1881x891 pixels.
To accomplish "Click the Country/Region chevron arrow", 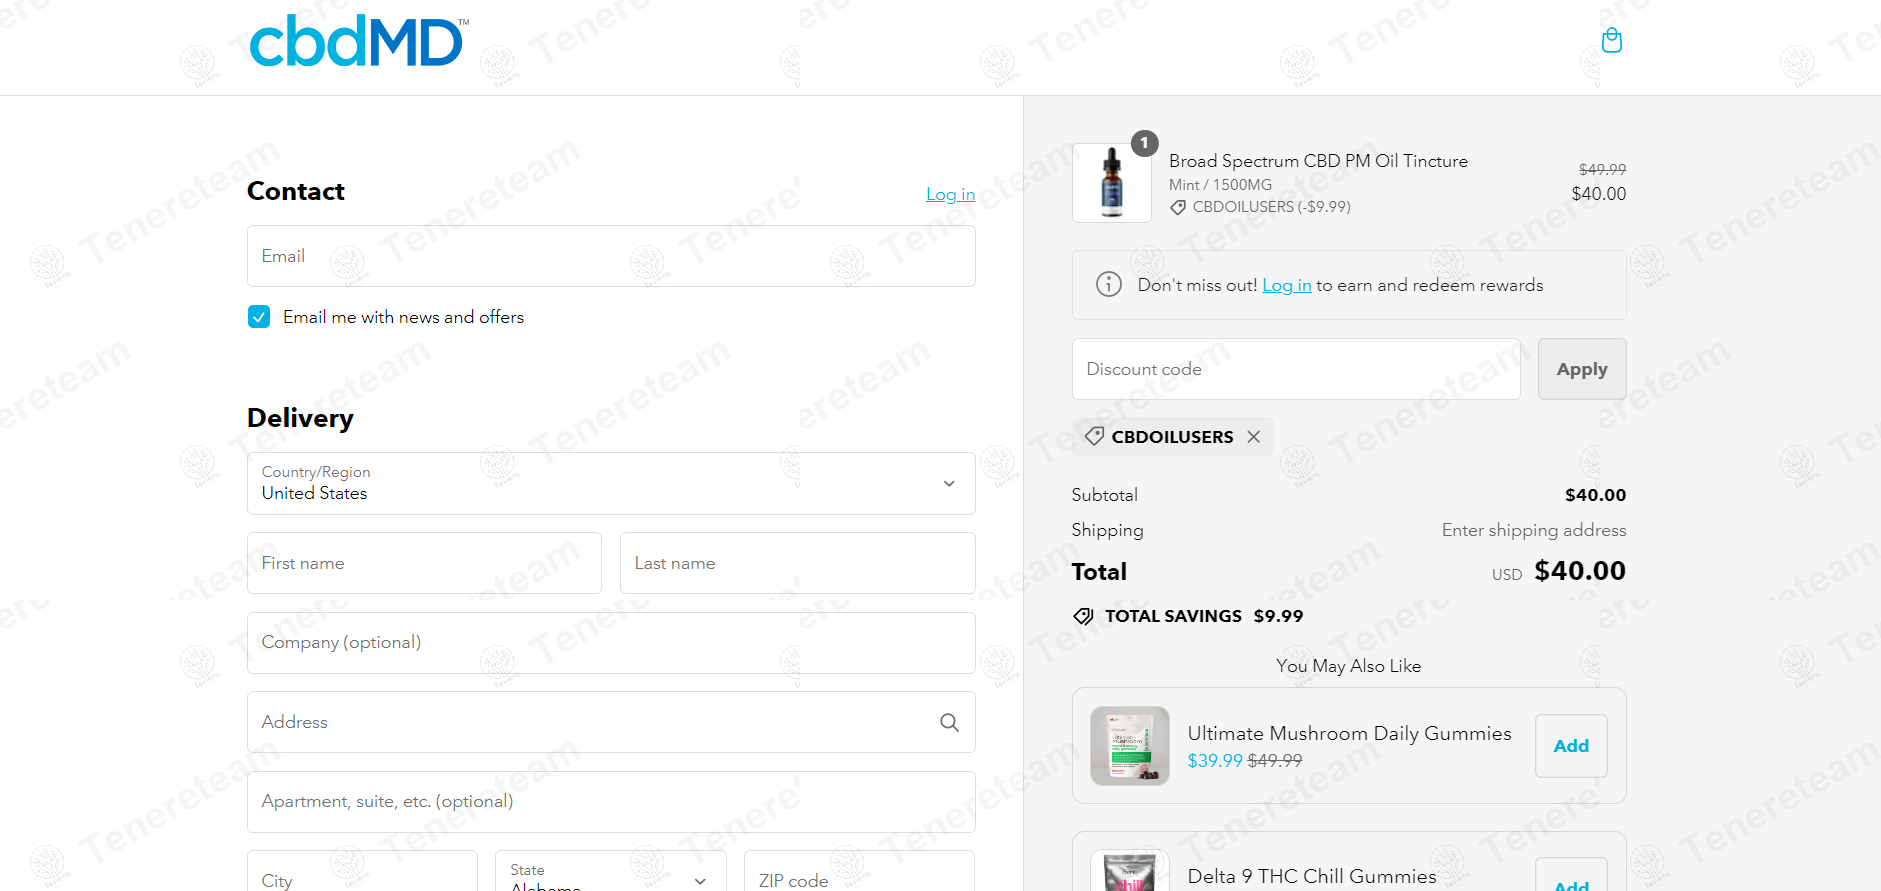I will [949, 484].
